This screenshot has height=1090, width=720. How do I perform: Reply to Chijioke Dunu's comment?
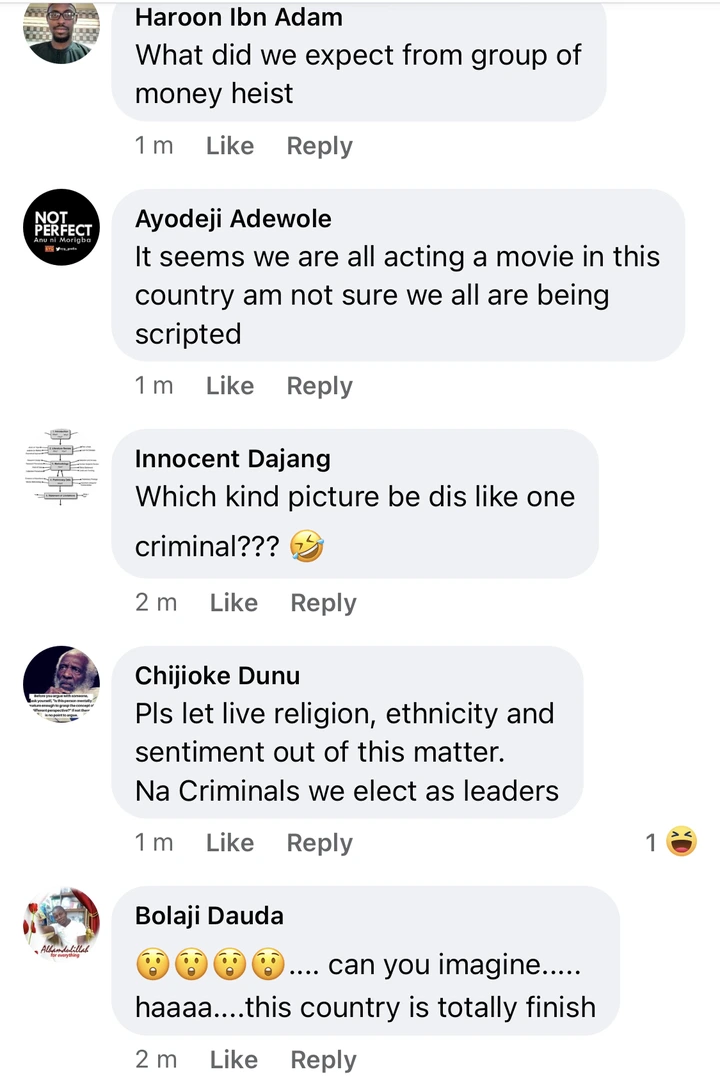[x=319, y=843]
